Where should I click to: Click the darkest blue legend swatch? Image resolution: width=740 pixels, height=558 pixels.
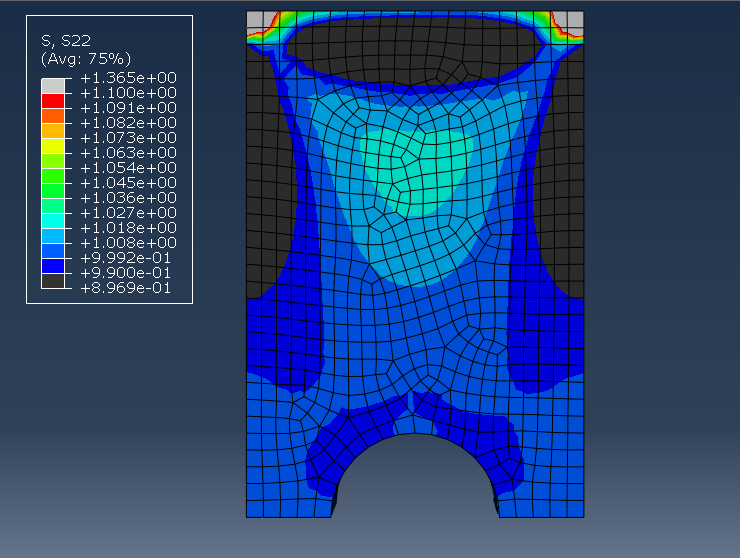(x=52, y=265)
